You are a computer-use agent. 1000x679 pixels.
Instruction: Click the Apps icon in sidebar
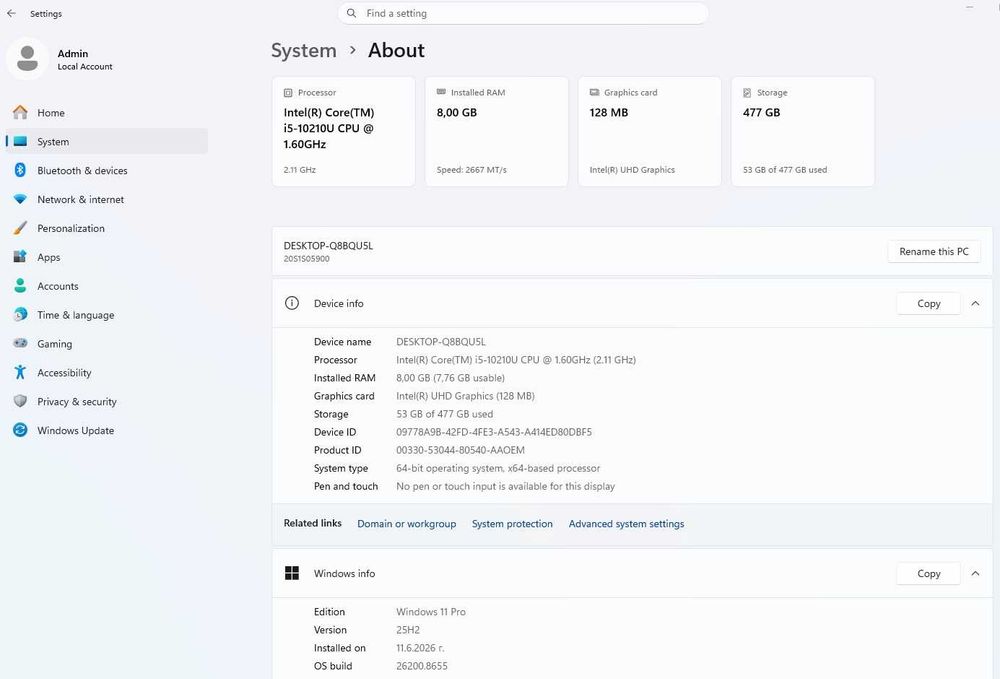(x=20, y=257)
